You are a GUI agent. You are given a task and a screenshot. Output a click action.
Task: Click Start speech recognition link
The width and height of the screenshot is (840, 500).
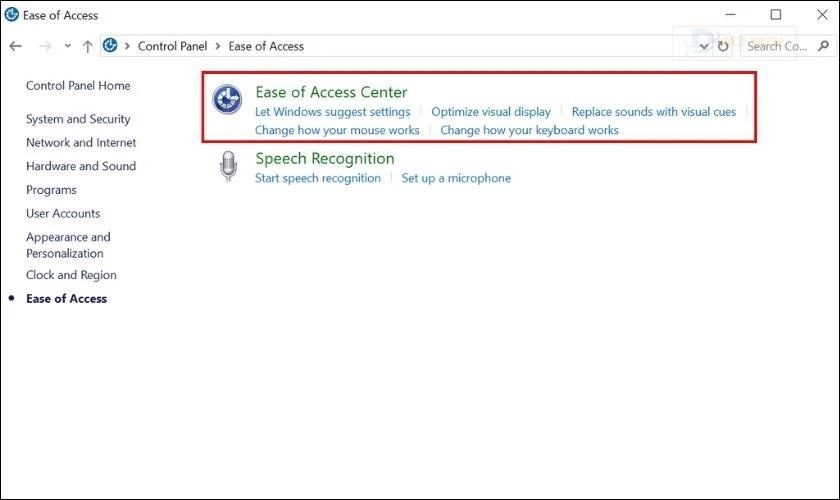pos(317,178)
